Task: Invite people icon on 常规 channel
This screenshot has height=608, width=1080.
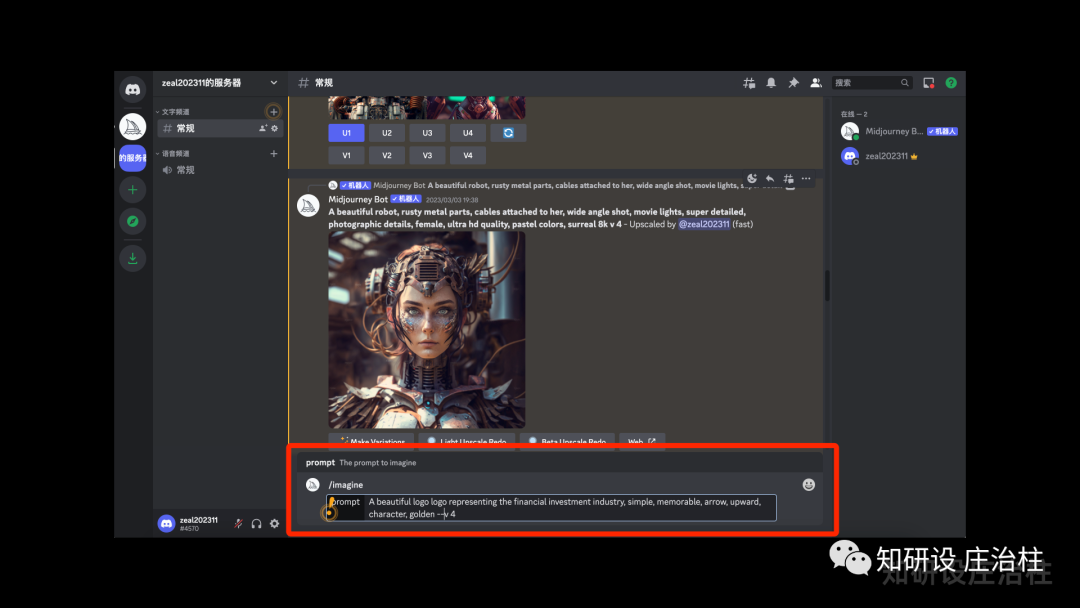Action: (x=262, y=128)
